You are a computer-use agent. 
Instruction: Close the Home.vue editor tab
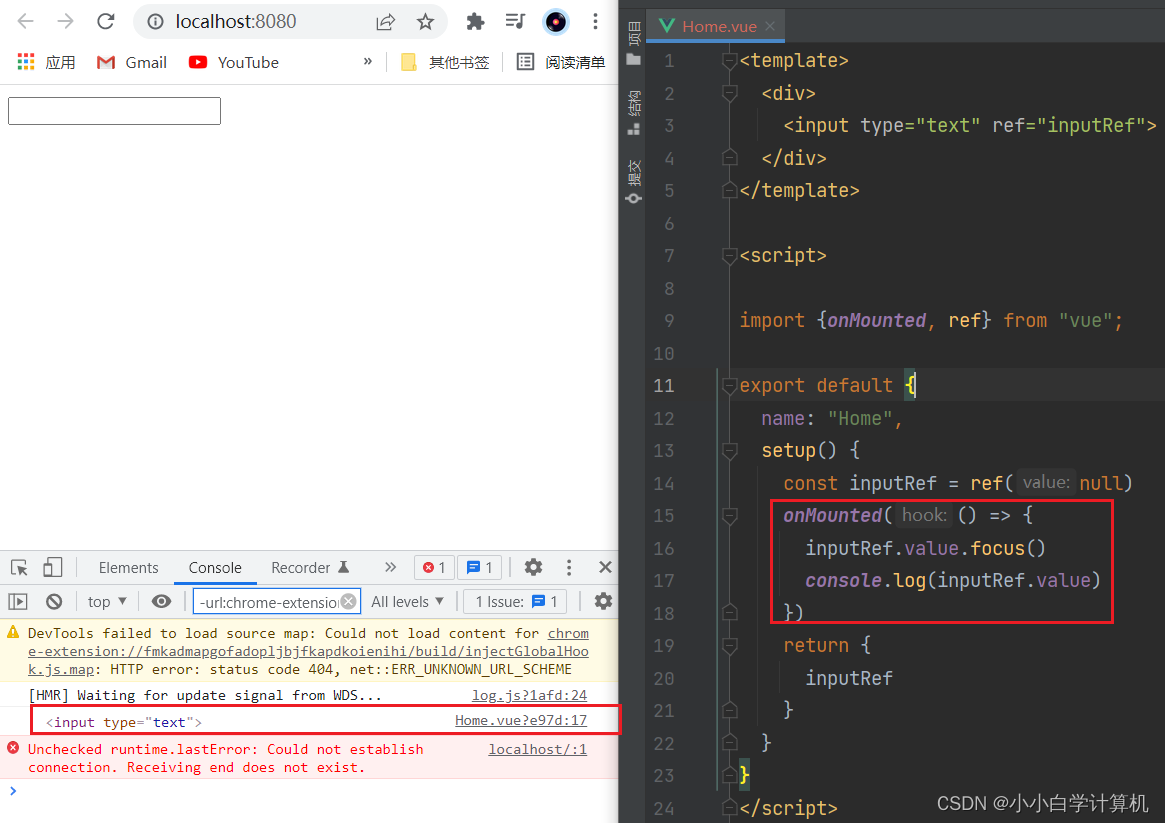(x=770, y=26)
